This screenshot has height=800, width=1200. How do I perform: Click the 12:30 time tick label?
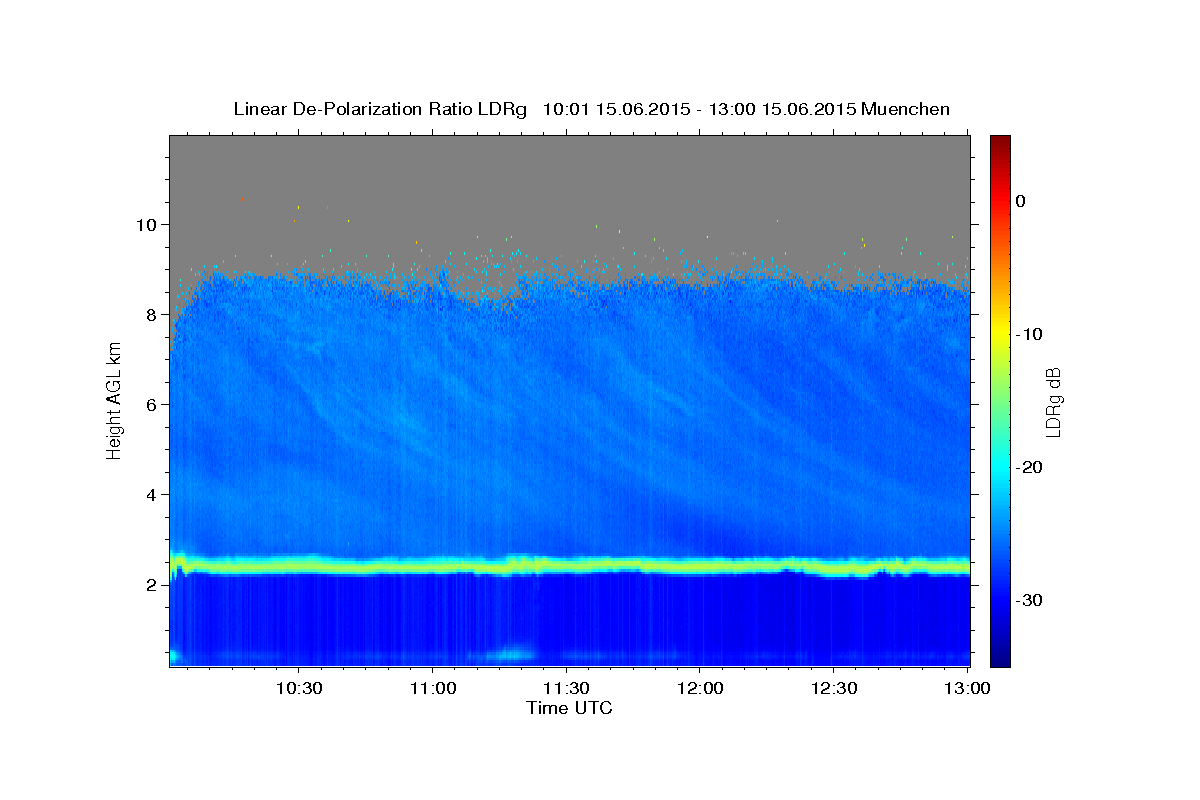[834, 689]
